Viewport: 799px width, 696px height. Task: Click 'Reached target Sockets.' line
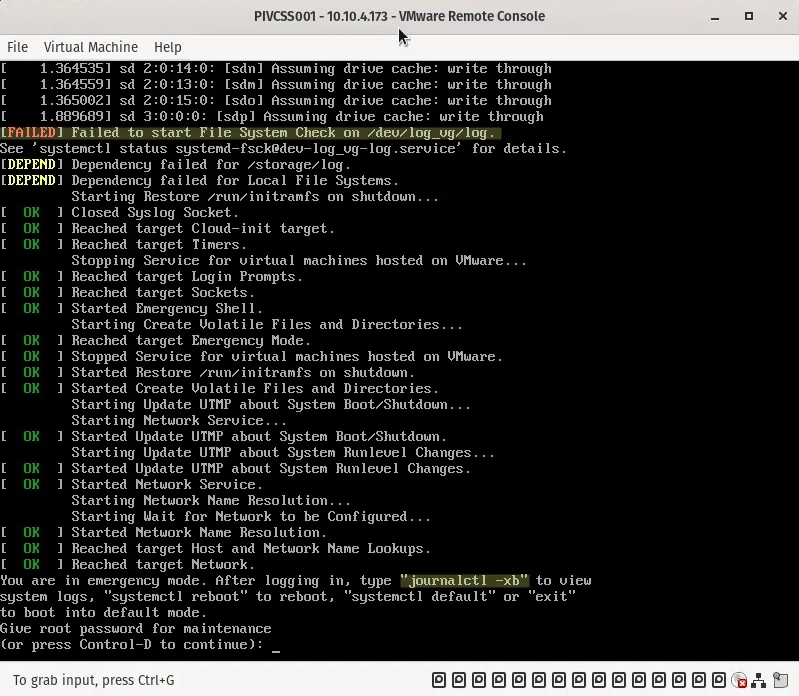point(163,293)
